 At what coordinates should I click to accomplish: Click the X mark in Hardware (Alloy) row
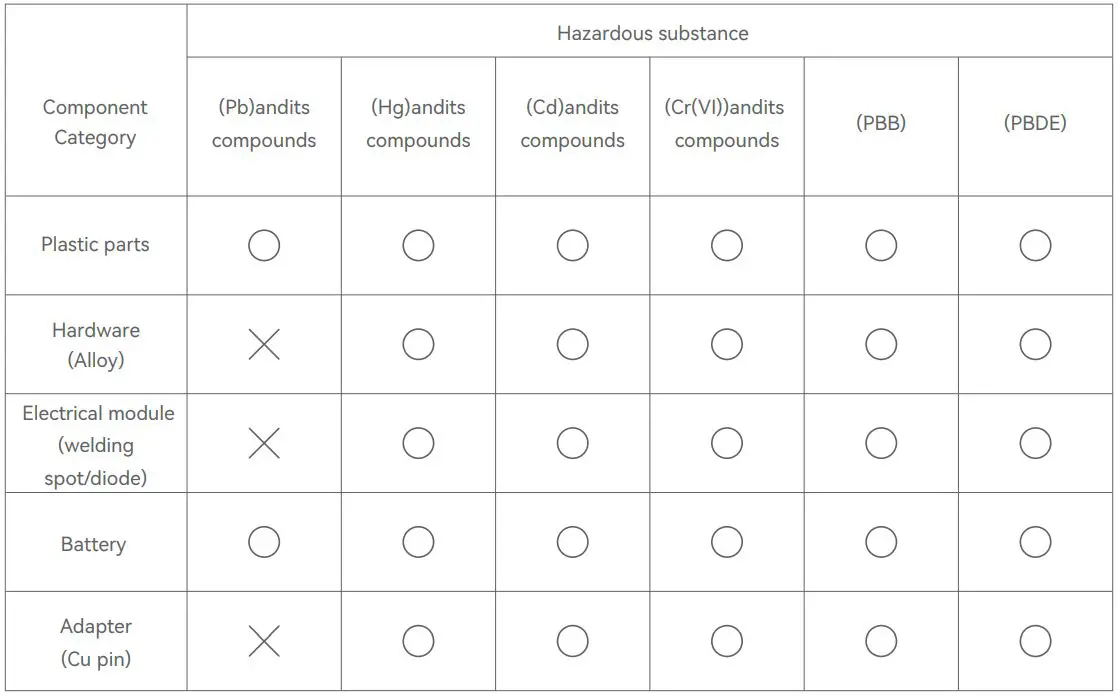[x=264, y=345]
